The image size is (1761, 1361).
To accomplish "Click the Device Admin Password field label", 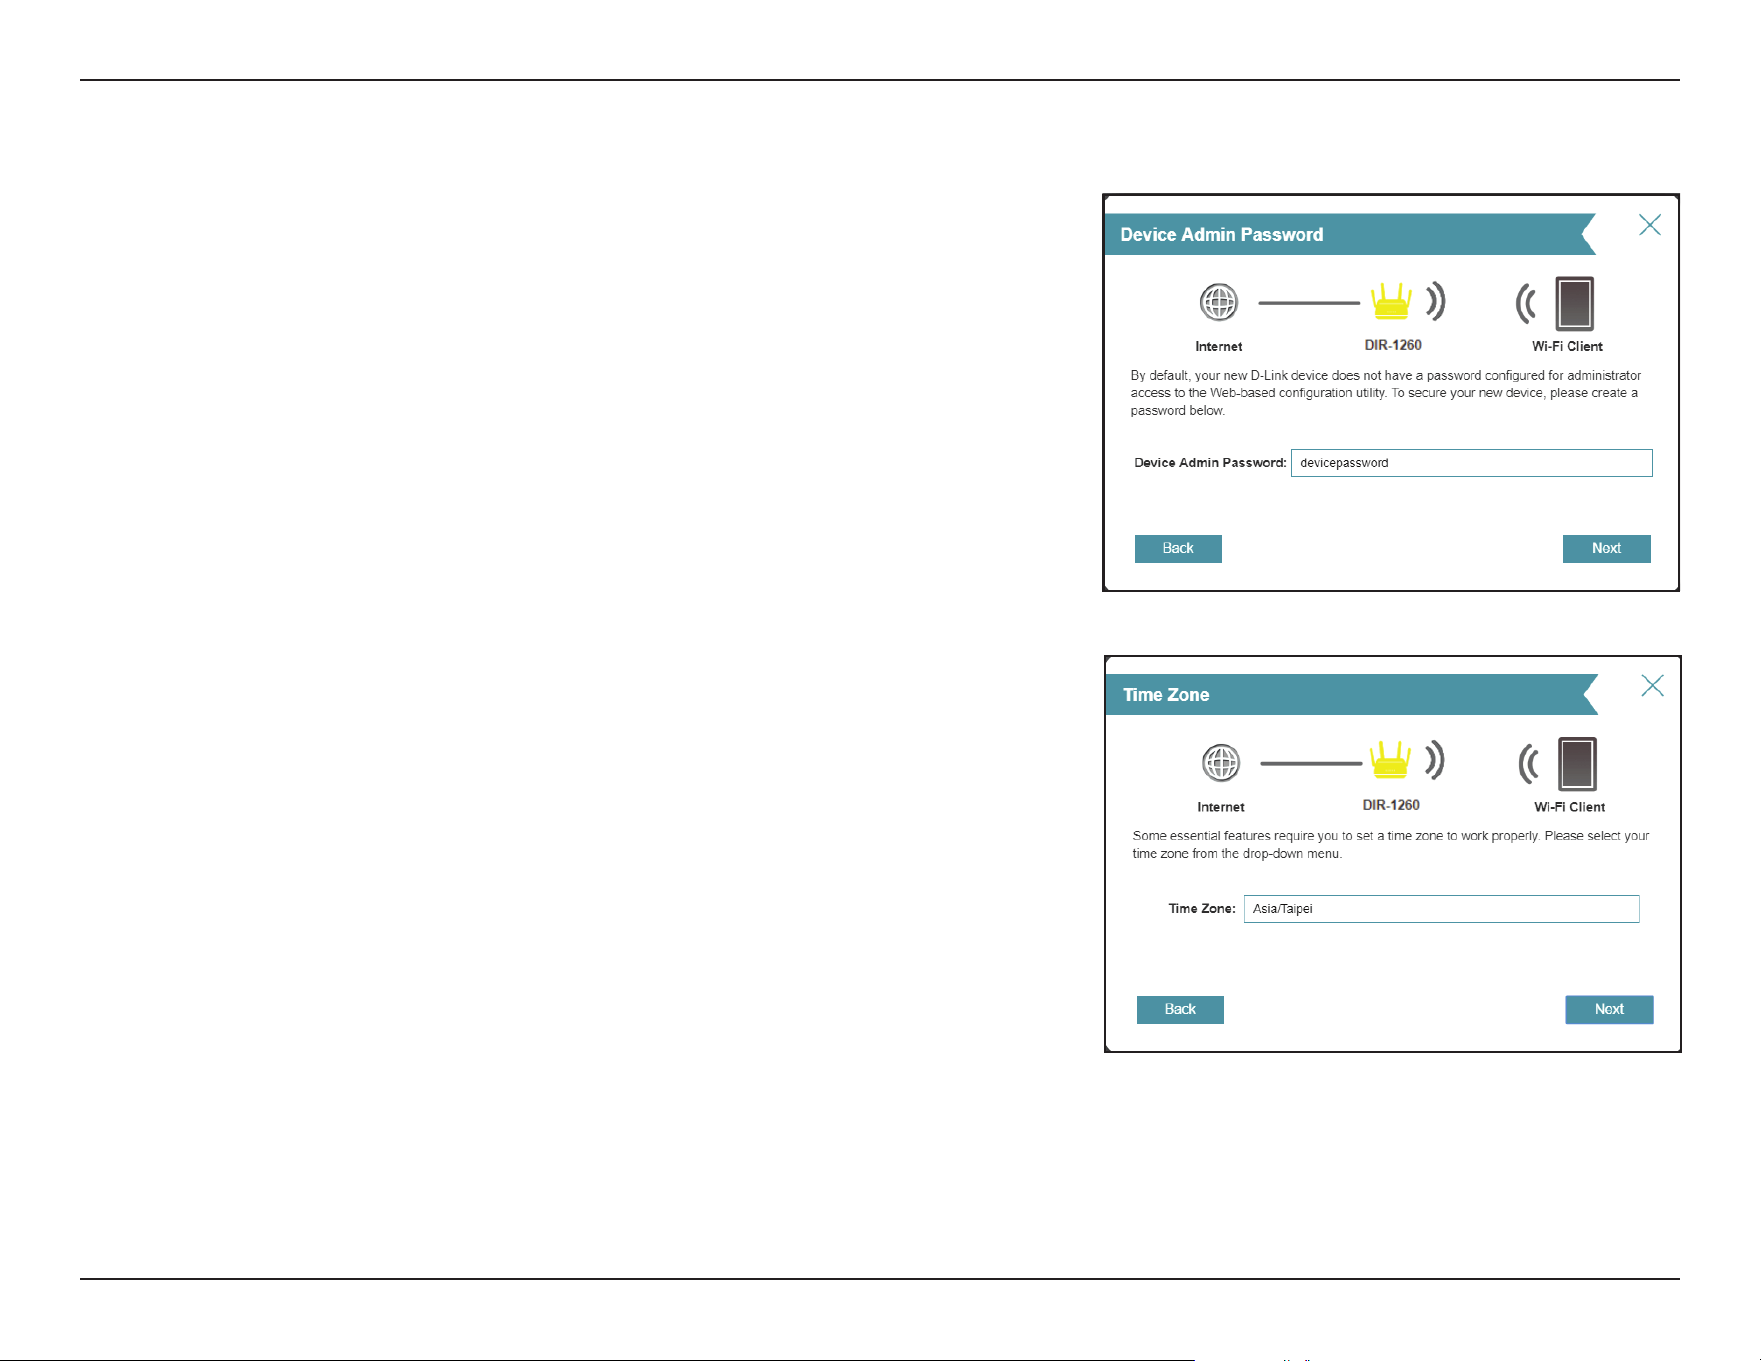I will click(x=1210, y=463).
